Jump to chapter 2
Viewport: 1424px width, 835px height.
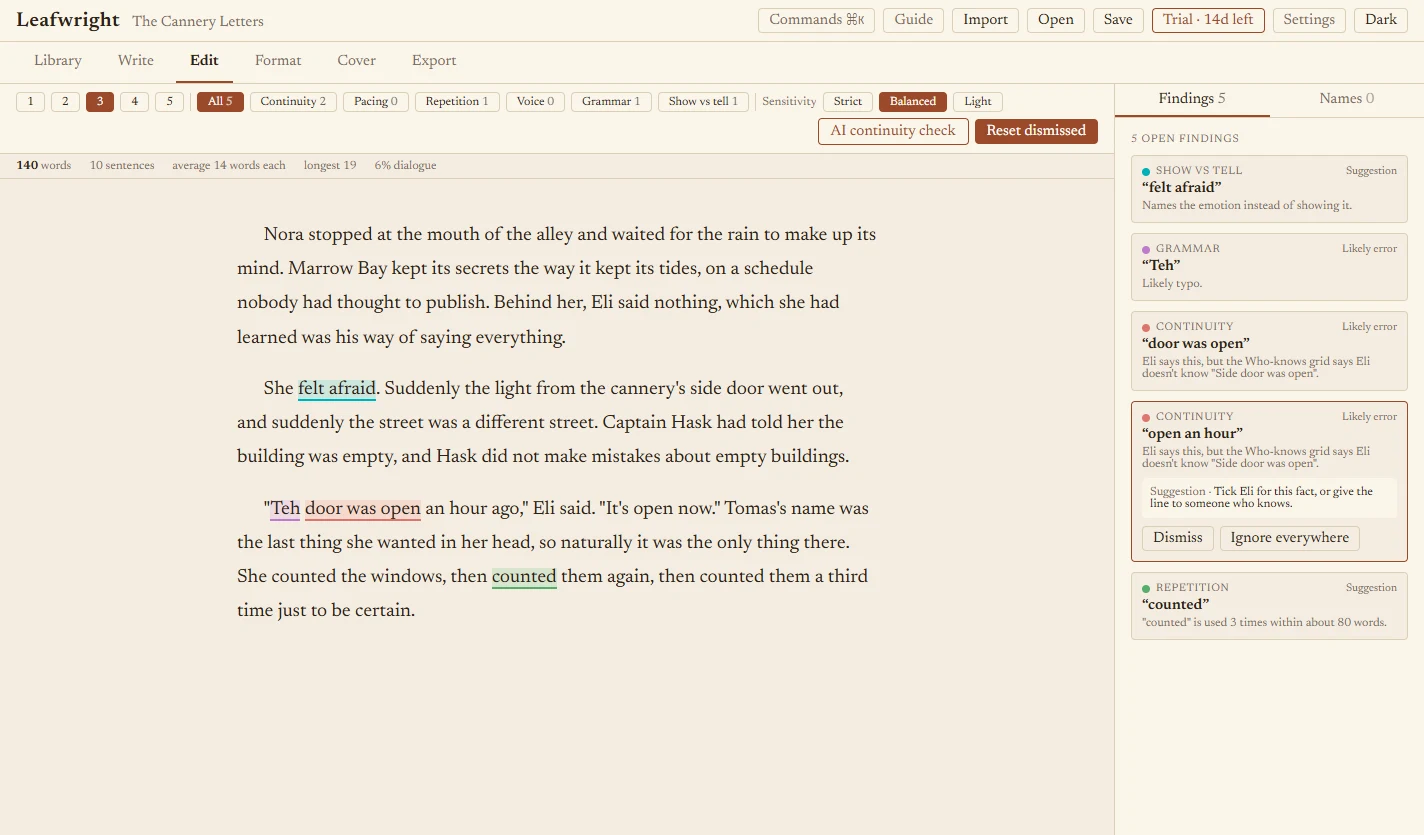pyautogui.click(x=65, y=101)
